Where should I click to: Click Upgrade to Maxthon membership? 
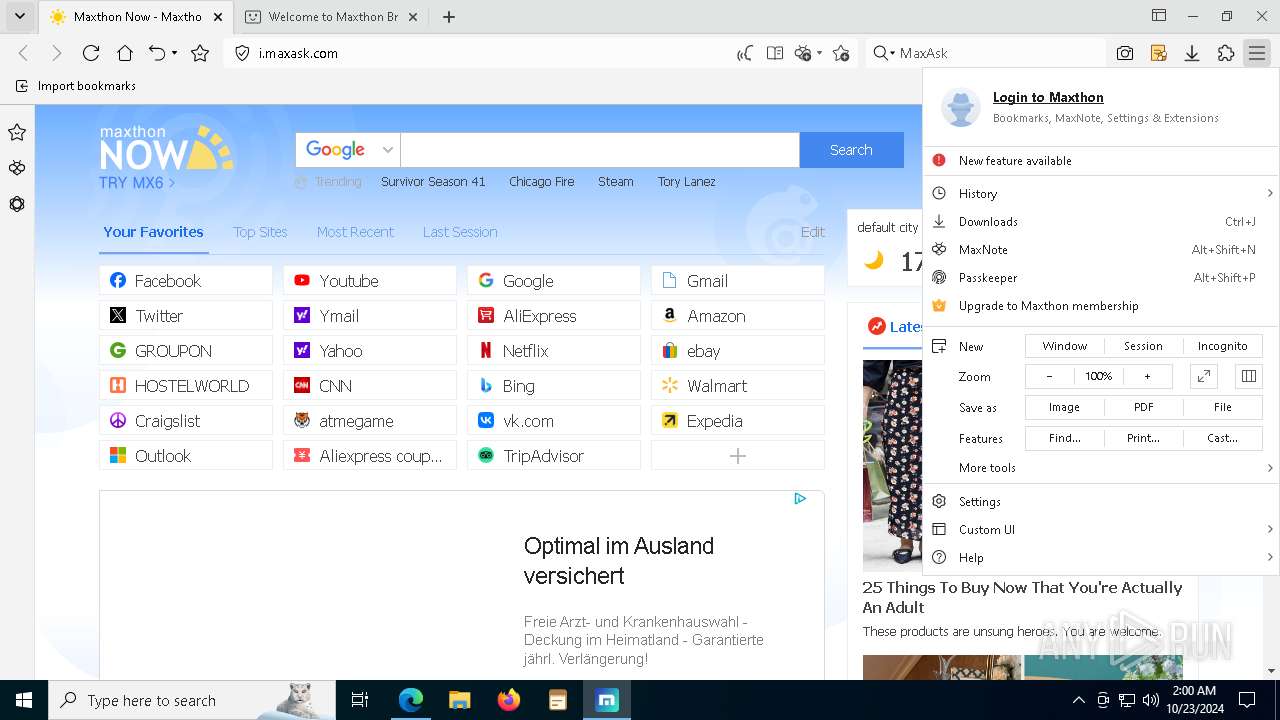pyautogui.click(x=1101, y=306)
